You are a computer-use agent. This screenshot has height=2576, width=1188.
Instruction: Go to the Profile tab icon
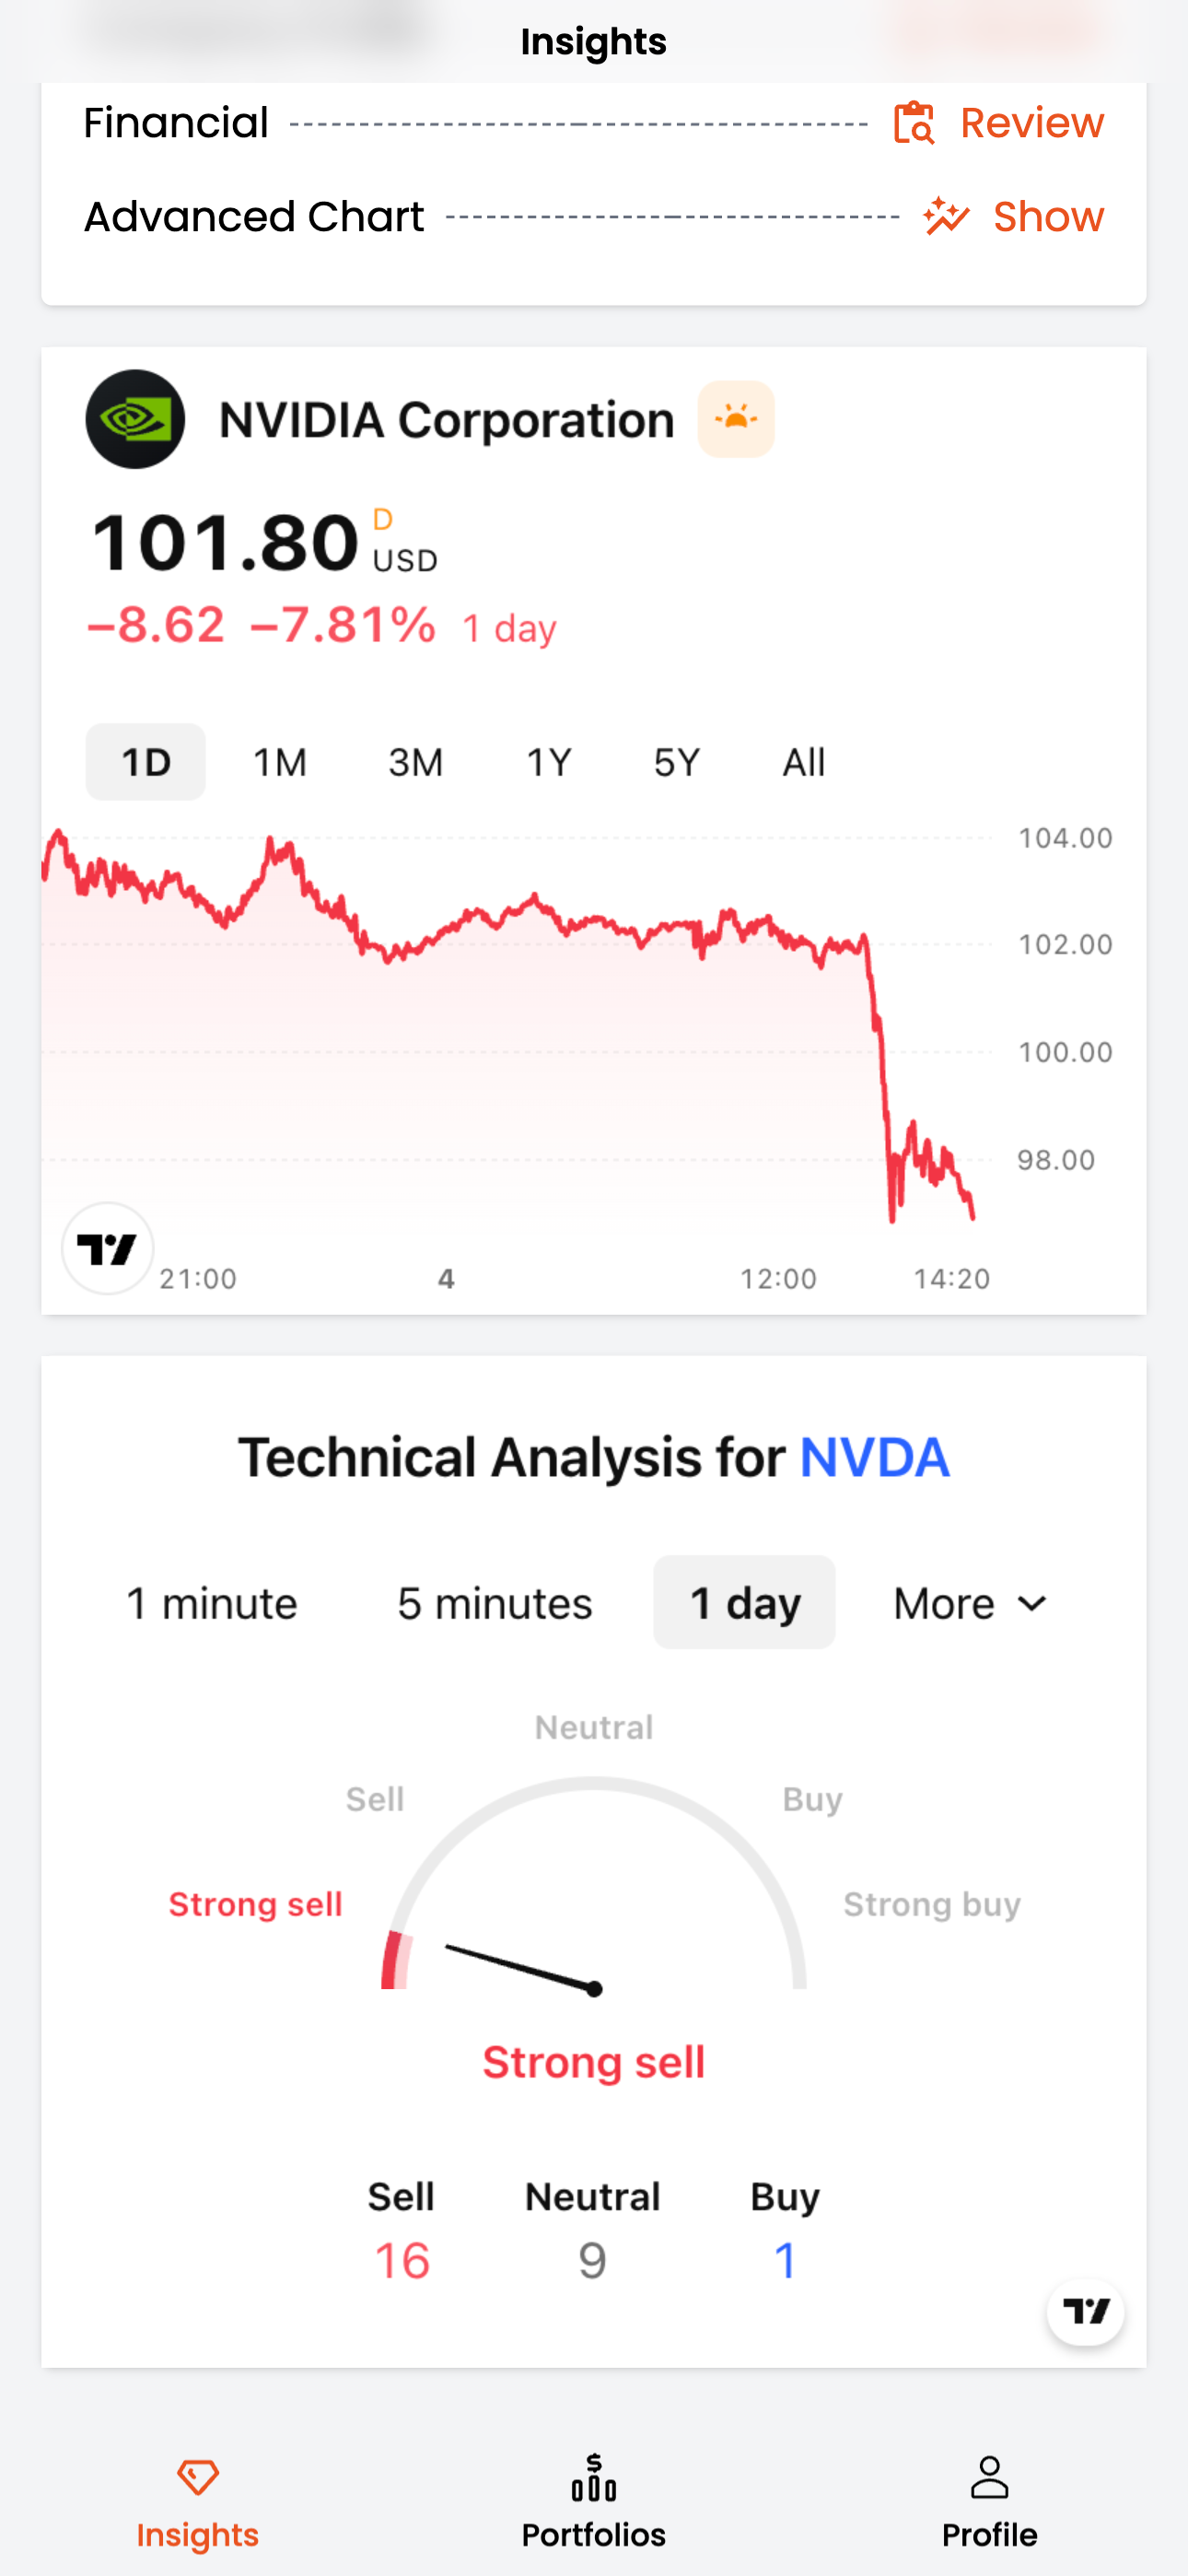[x=990, y=2477]
